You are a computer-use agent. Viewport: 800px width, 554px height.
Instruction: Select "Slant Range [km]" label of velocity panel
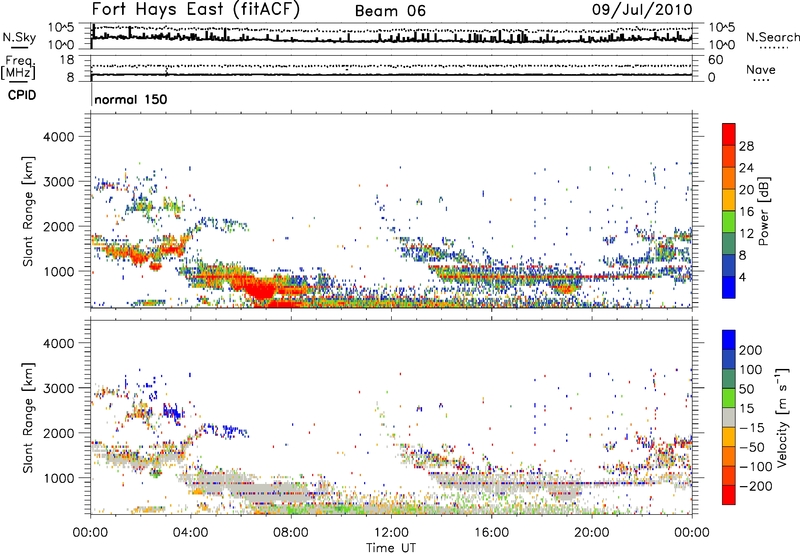[28, 417]
